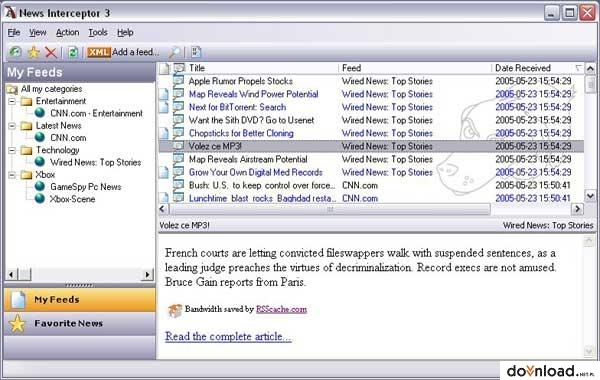Screen dimensions: 600x380
Task: Select the 'Bush: U.S. to keep control over force' article
Action: point(371,185)
